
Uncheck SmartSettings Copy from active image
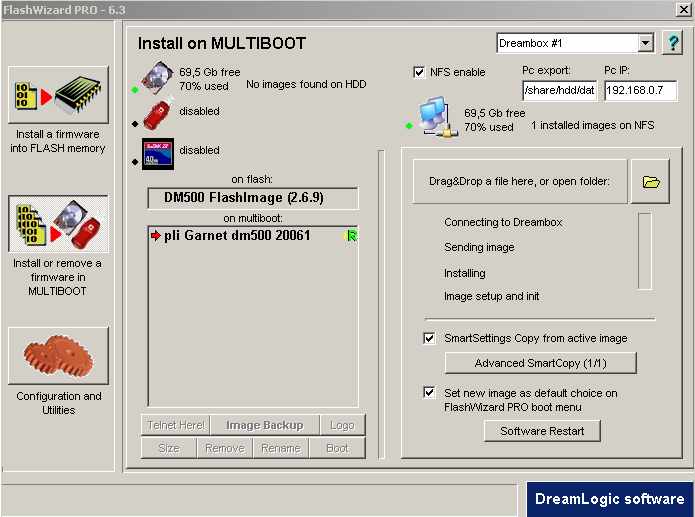pyautogui.click(x=429, y=338)
